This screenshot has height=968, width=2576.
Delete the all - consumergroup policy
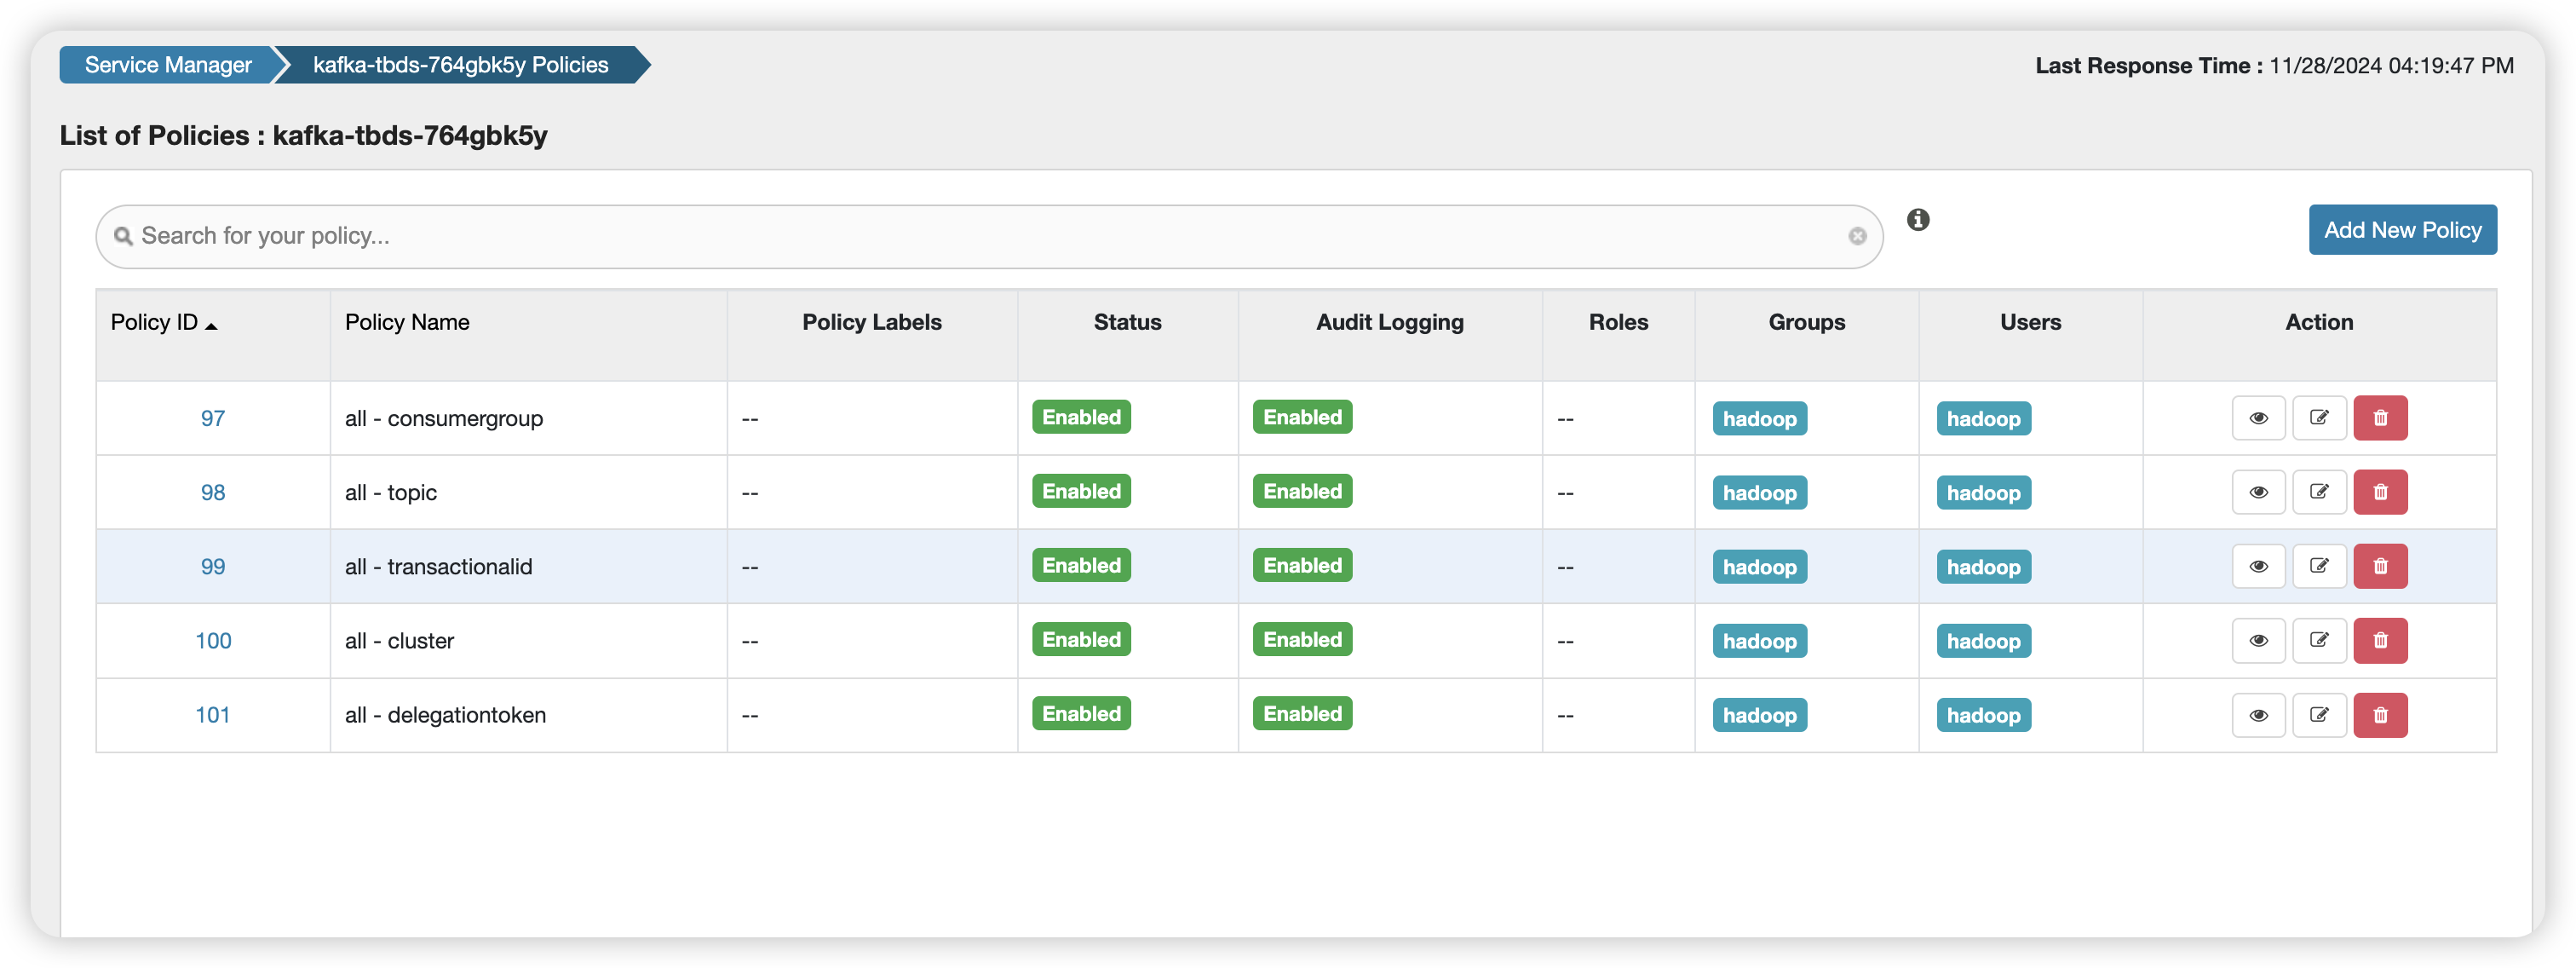[2380, 418]
